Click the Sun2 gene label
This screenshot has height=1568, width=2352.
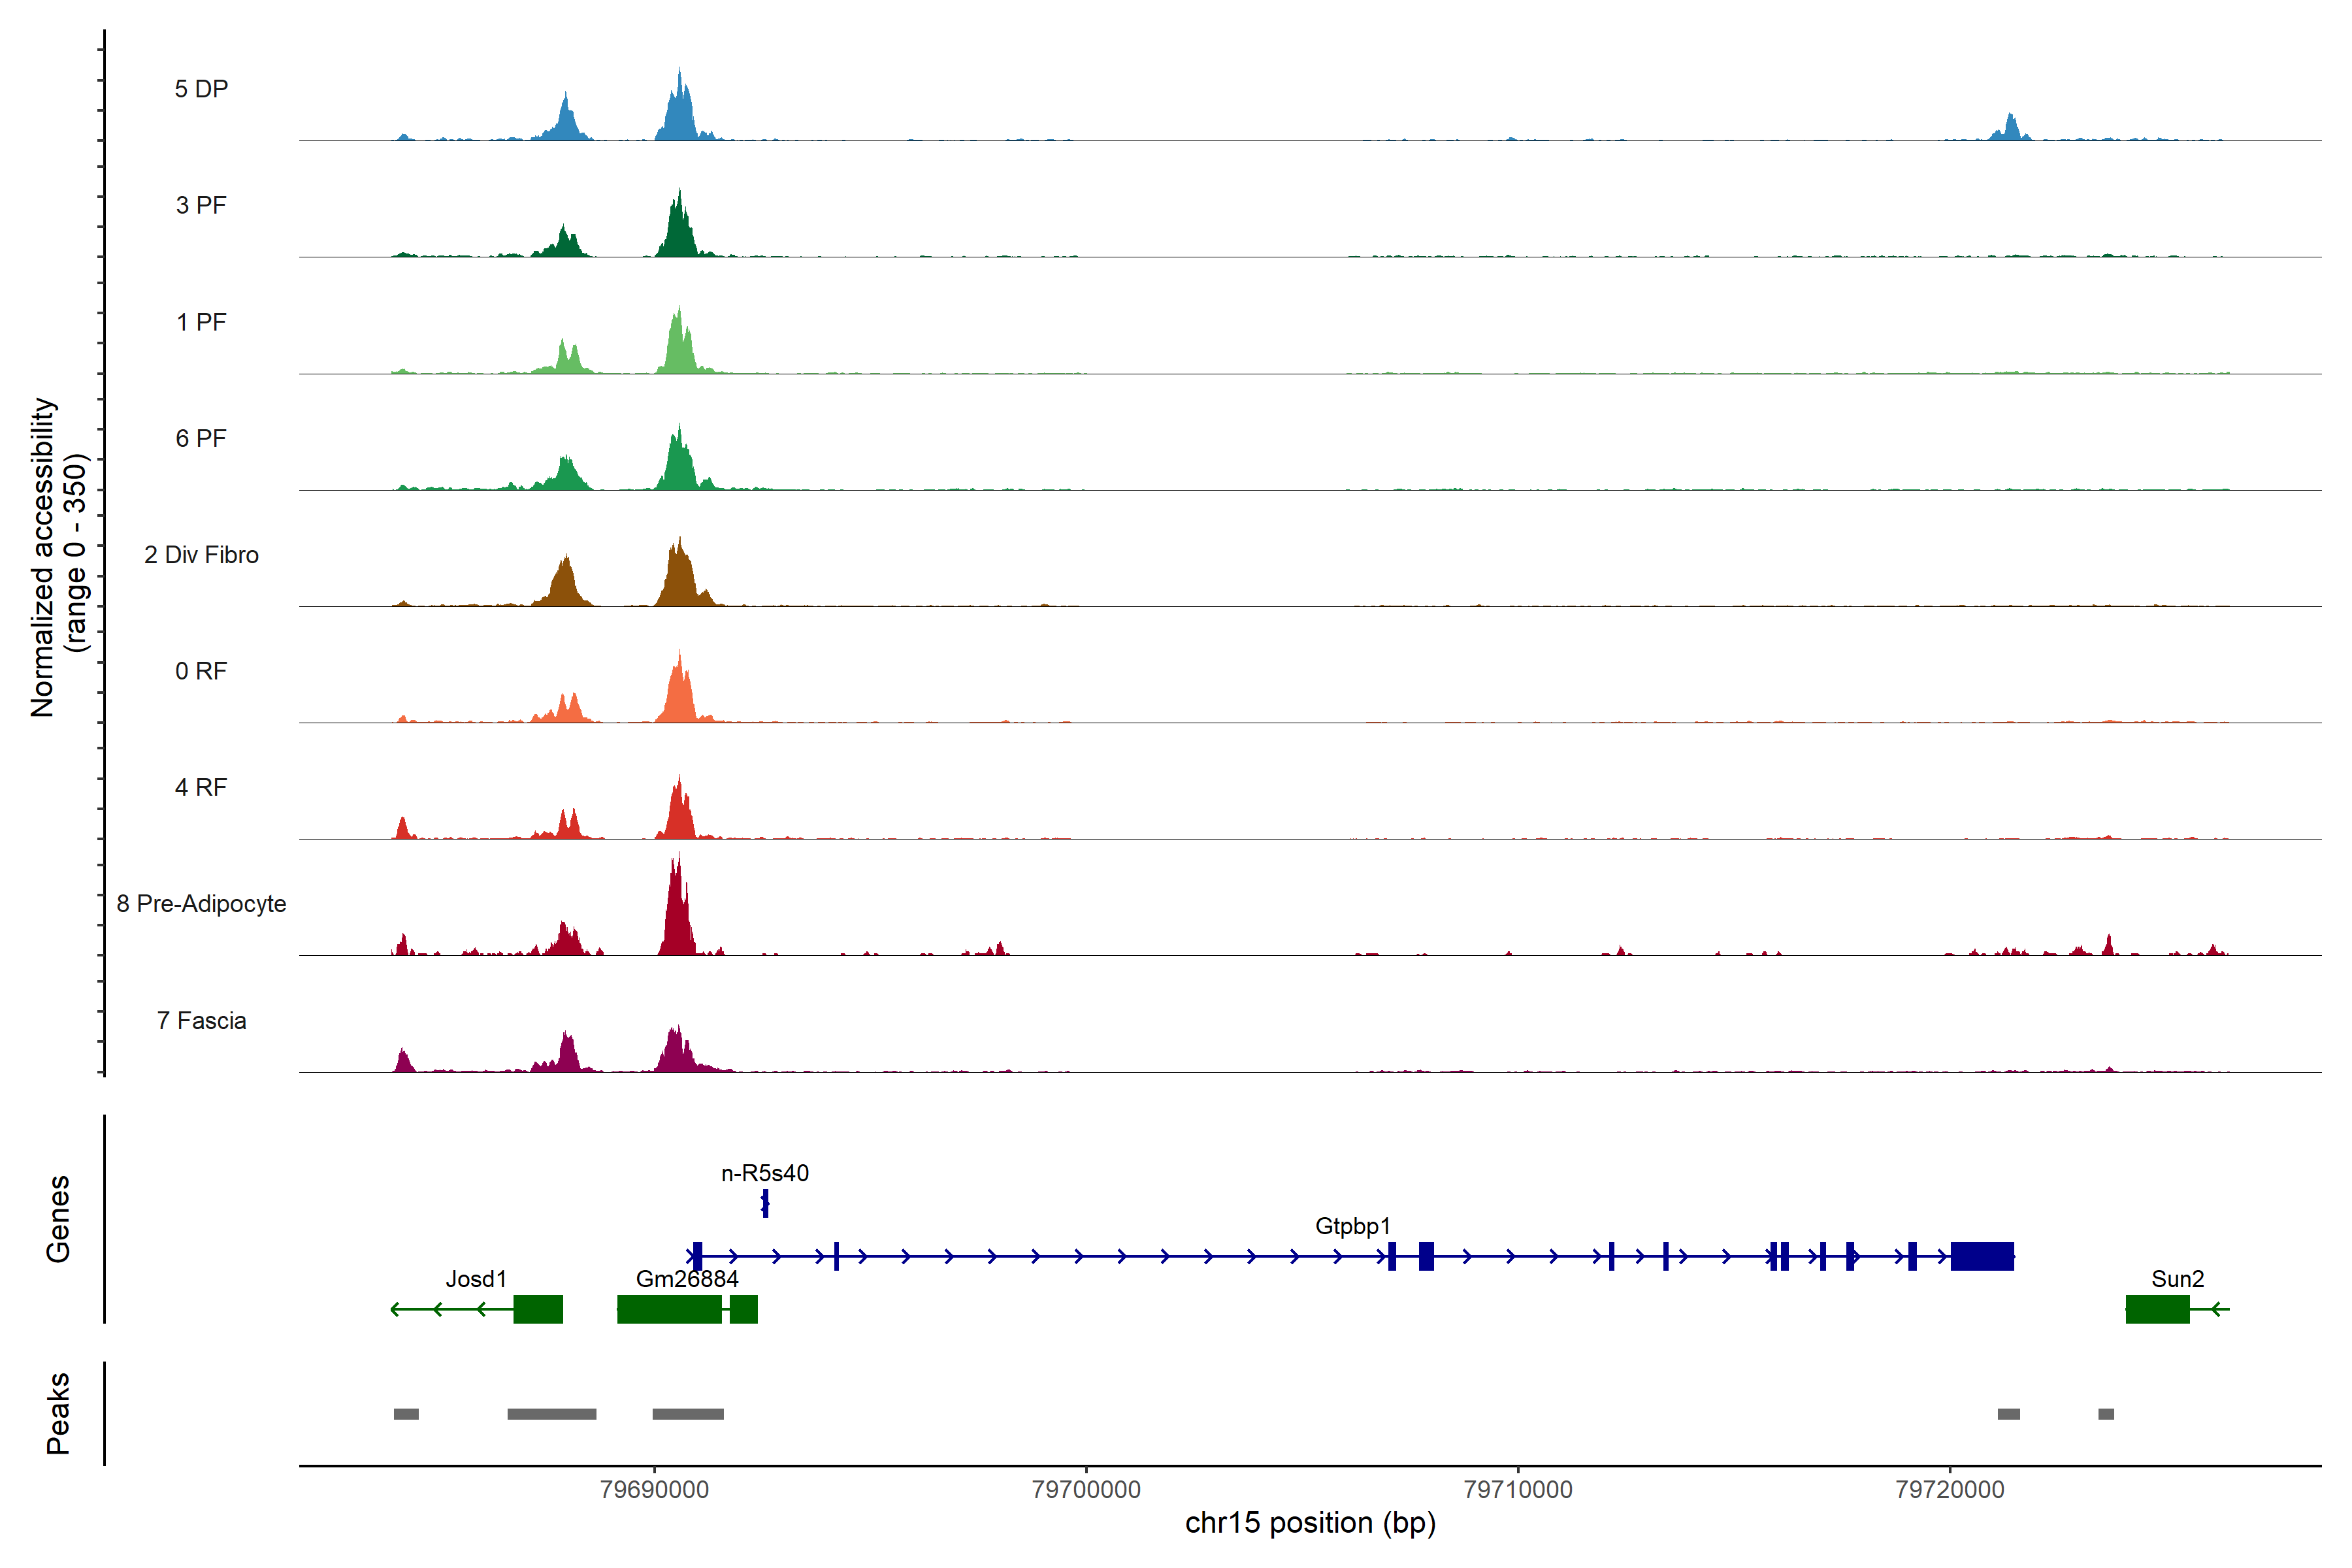[x=2177, y=1279]
